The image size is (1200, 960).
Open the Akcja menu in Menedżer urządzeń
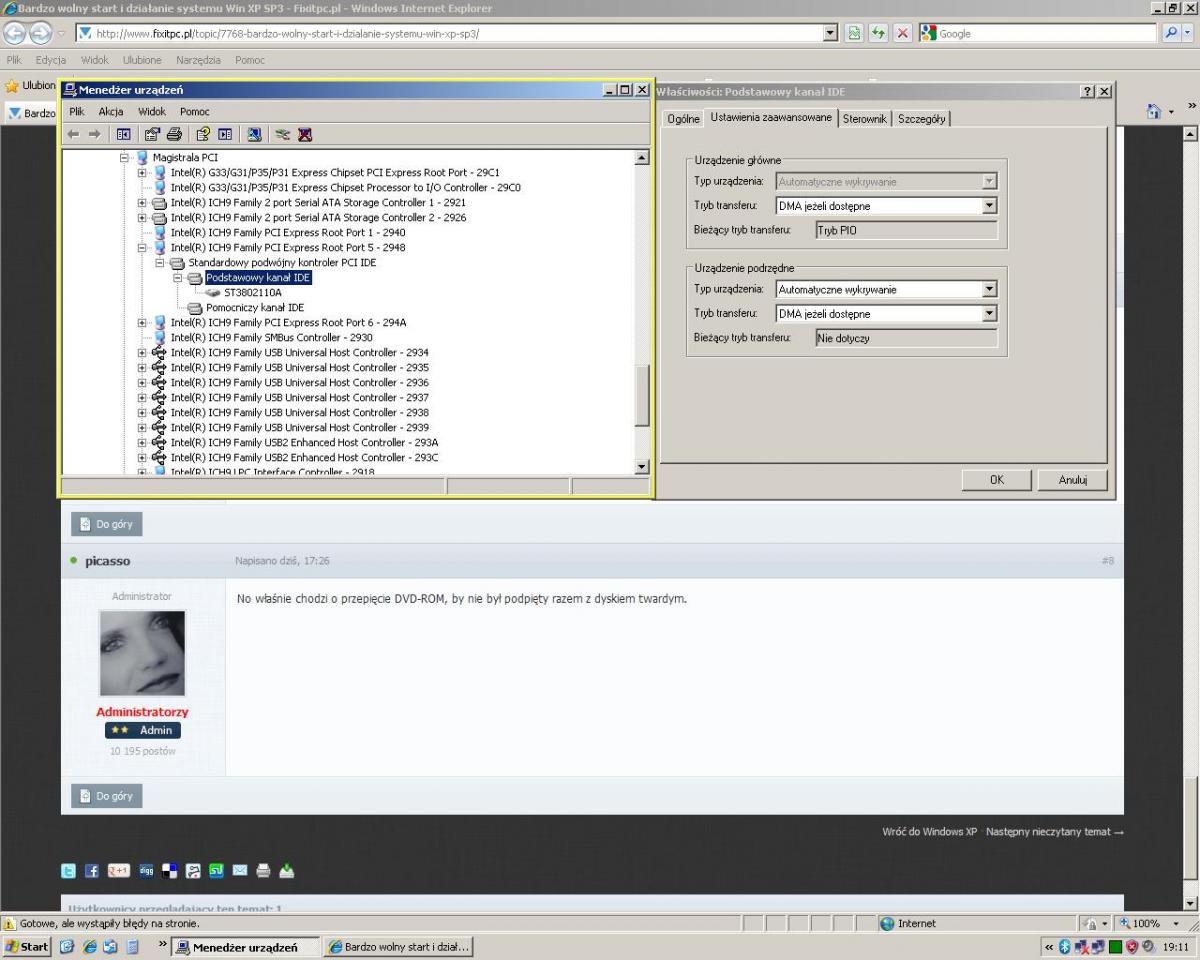click(111, 112)
